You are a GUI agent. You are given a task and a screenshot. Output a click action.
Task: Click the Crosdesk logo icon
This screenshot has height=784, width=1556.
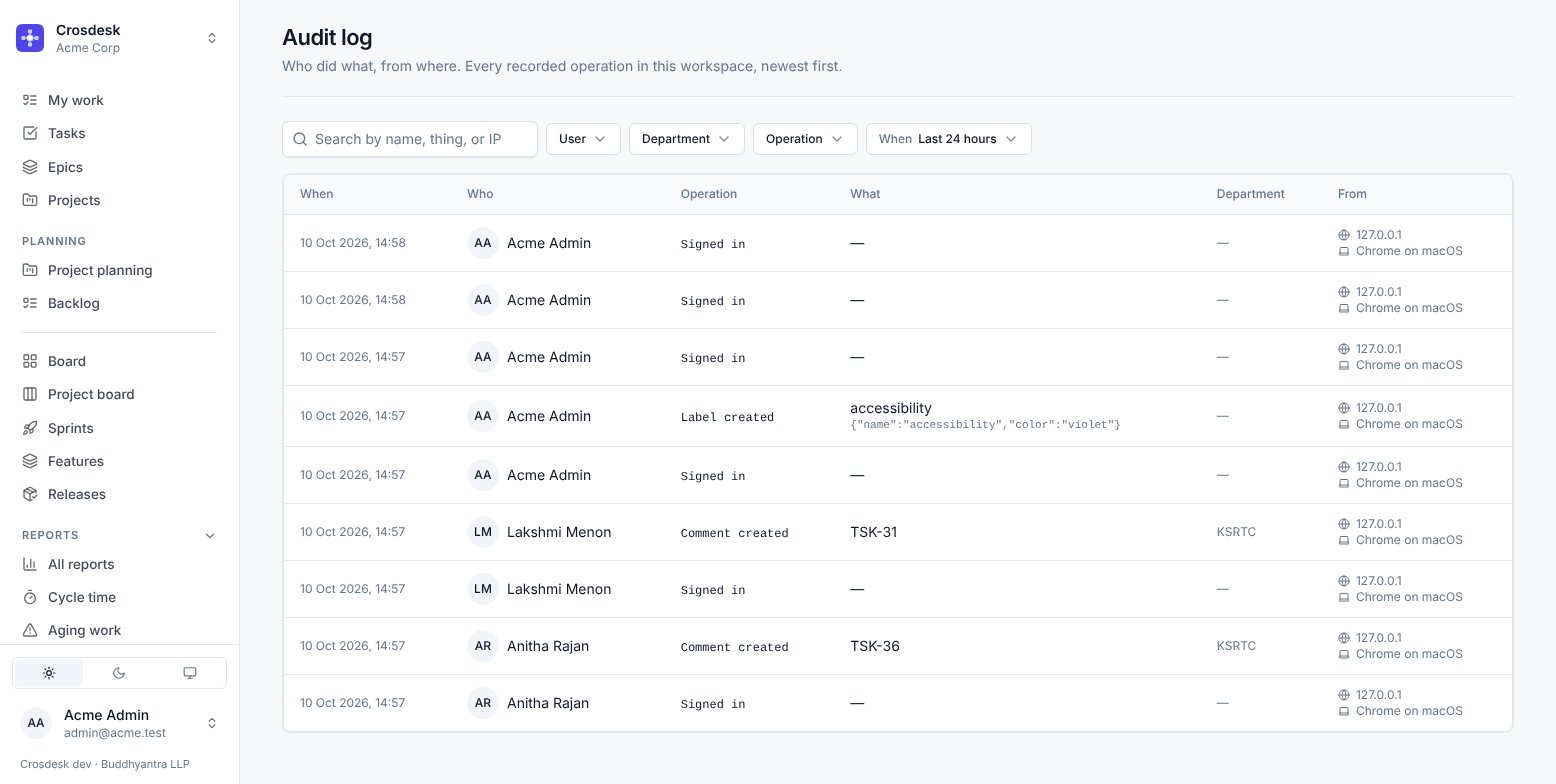30,38
